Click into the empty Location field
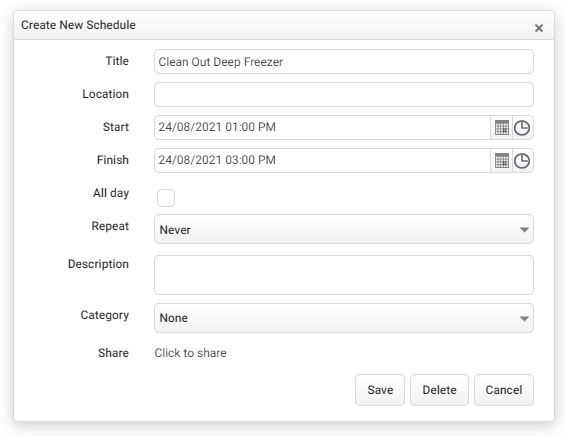566x436 pixels. click(x=344, y=95)
